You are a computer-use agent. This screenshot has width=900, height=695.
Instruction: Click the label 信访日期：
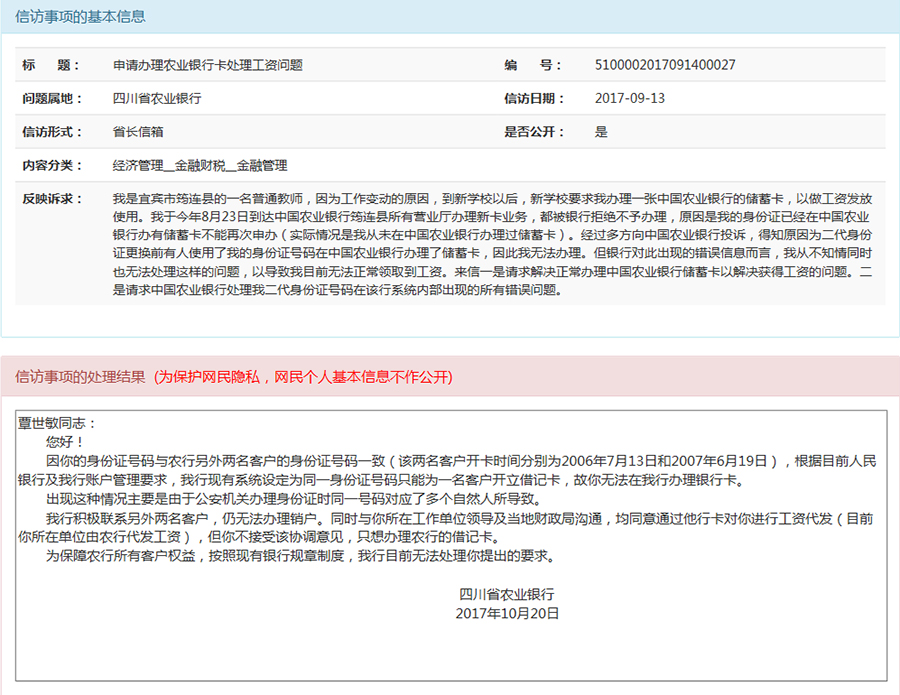point(534,99)
